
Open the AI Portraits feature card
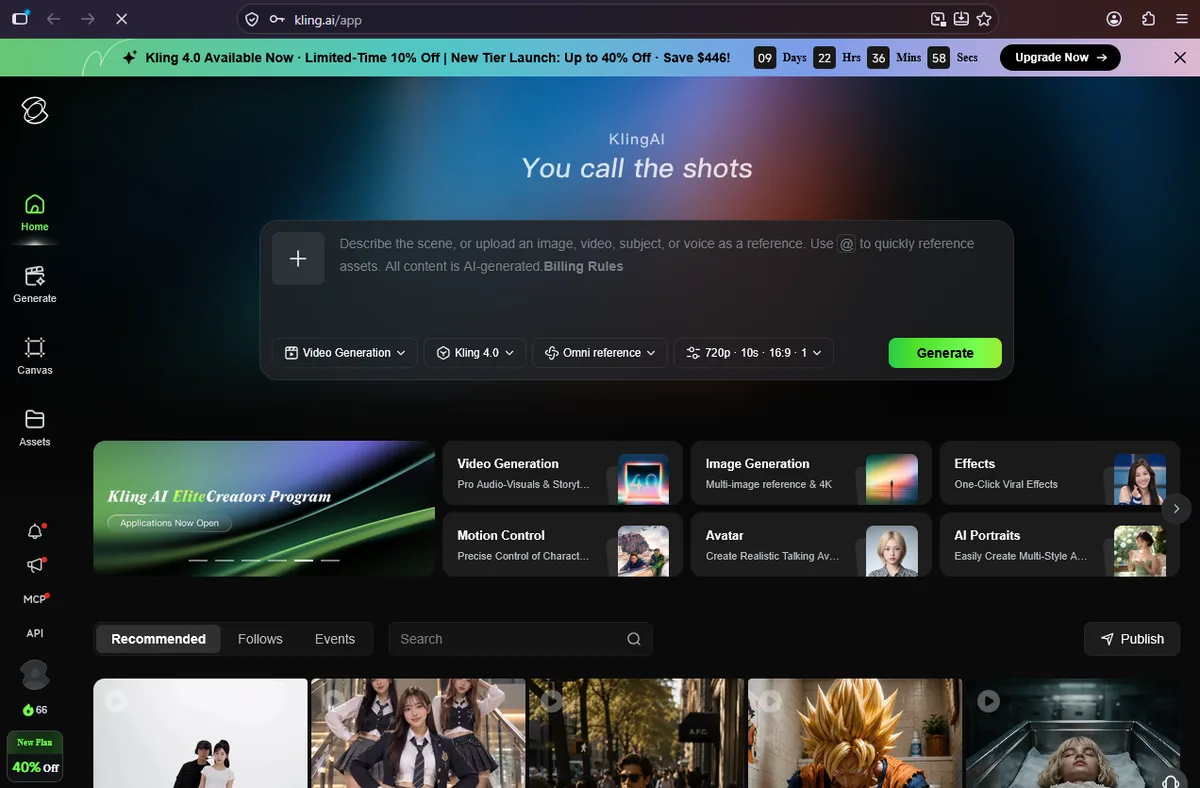click(x=1060, y=545)
